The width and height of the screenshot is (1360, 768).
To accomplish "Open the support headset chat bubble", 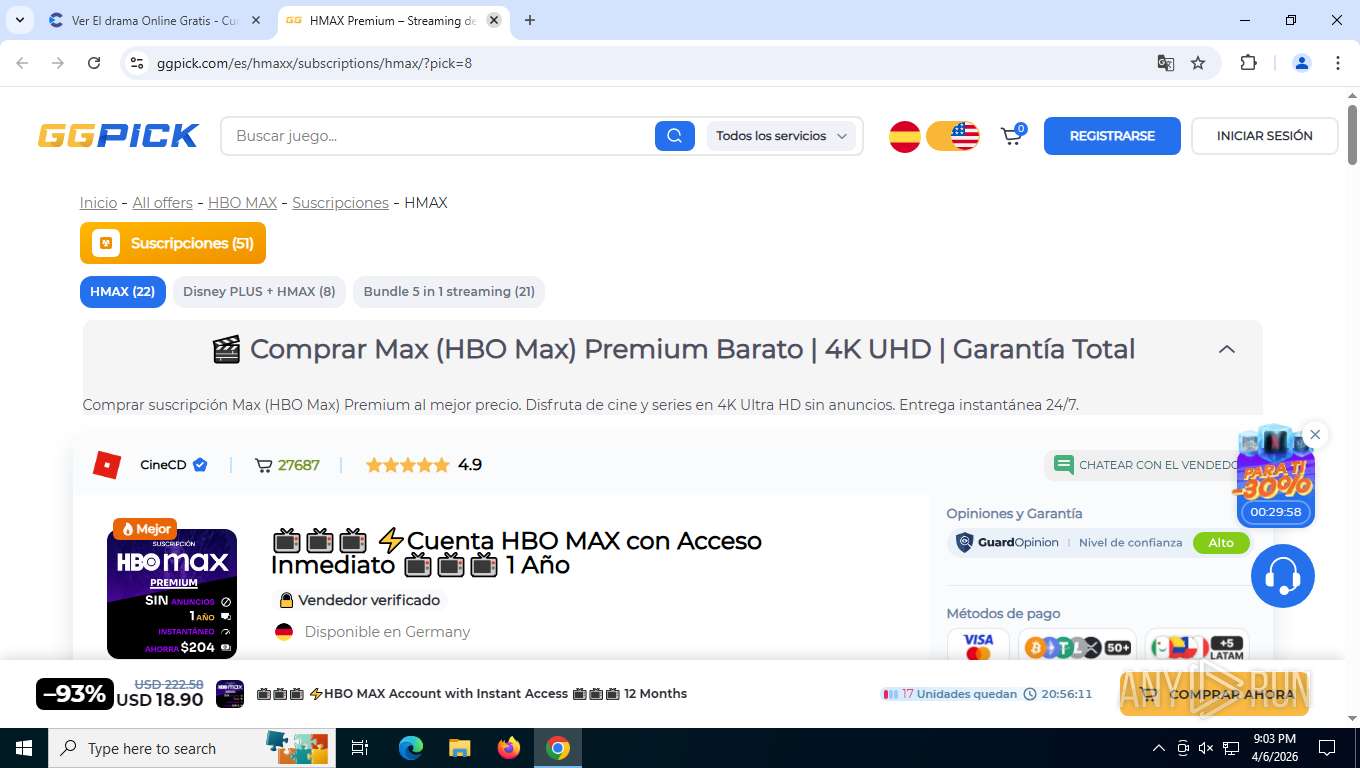I will tap(1282, 576).
